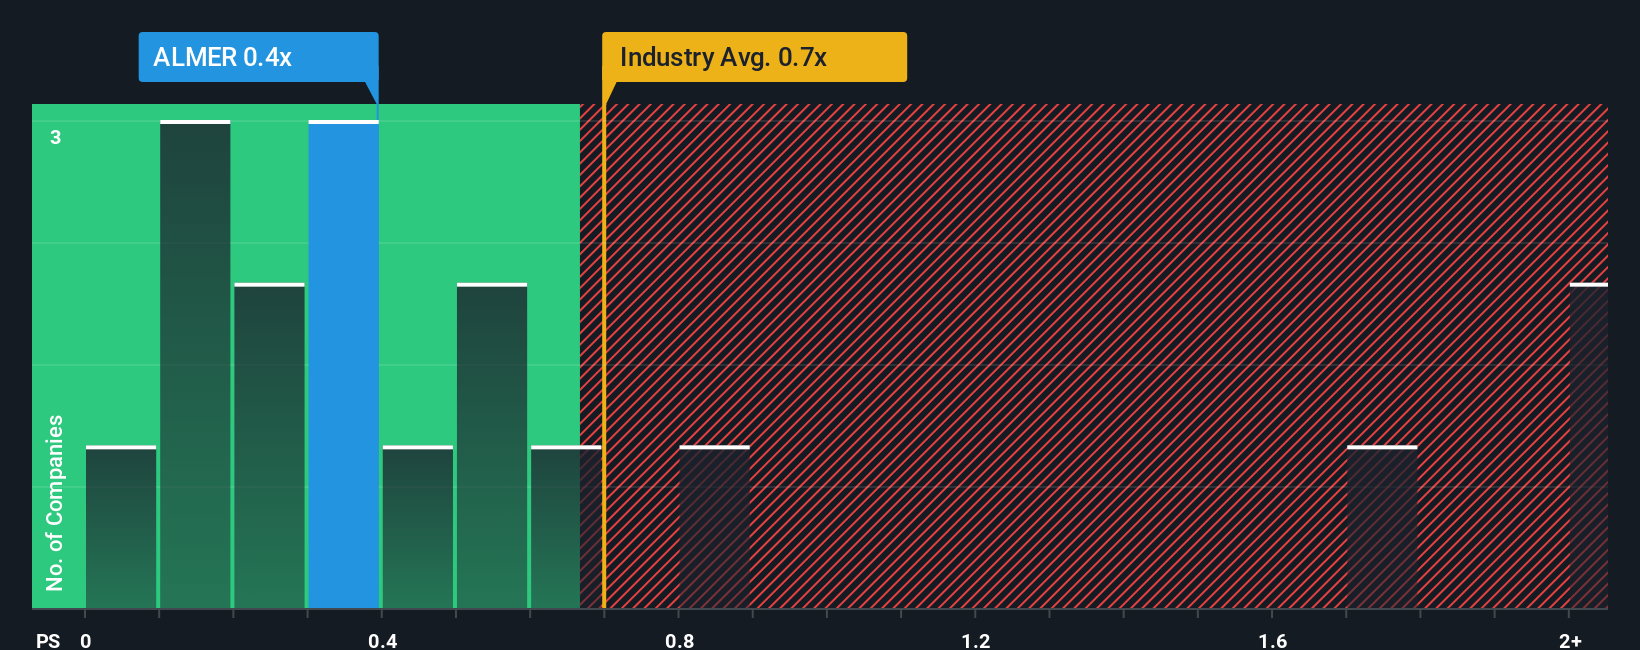This screenshot has width=1640, height=650.
Task: Select the tall dark bar left of ALMER
Action: click(x=195, y=364)
